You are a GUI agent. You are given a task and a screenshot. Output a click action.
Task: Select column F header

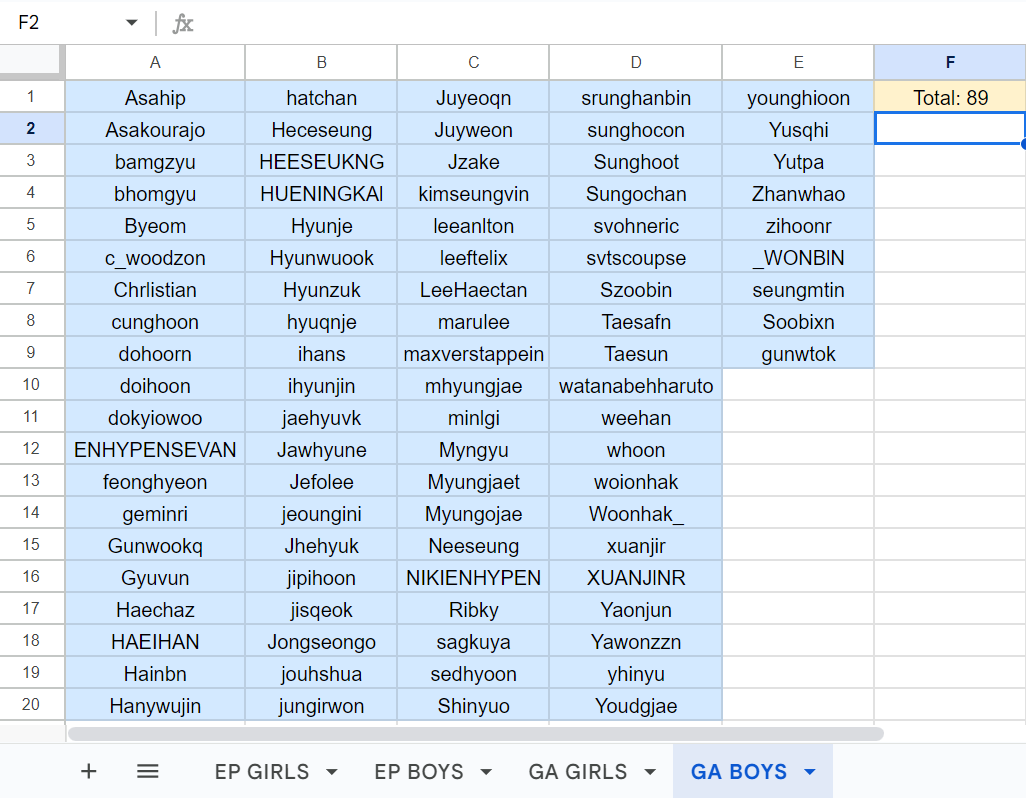coord(950,62)
